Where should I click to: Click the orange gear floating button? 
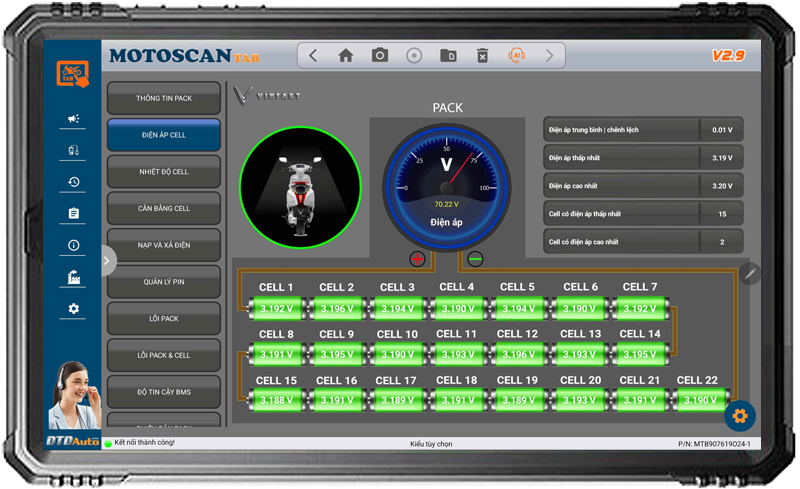(740, 416)
